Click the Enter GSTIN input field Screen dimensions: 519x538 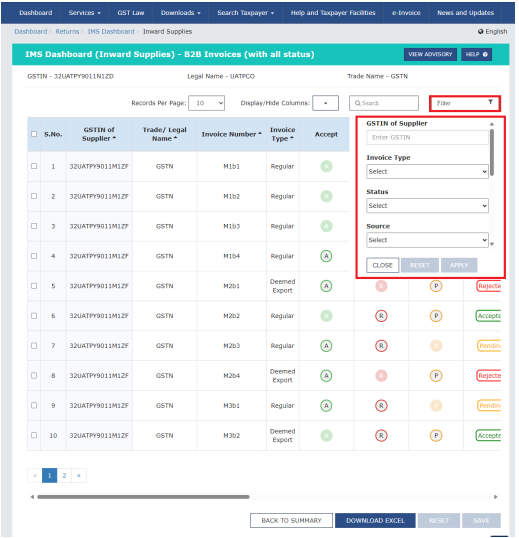click(427, 137)
